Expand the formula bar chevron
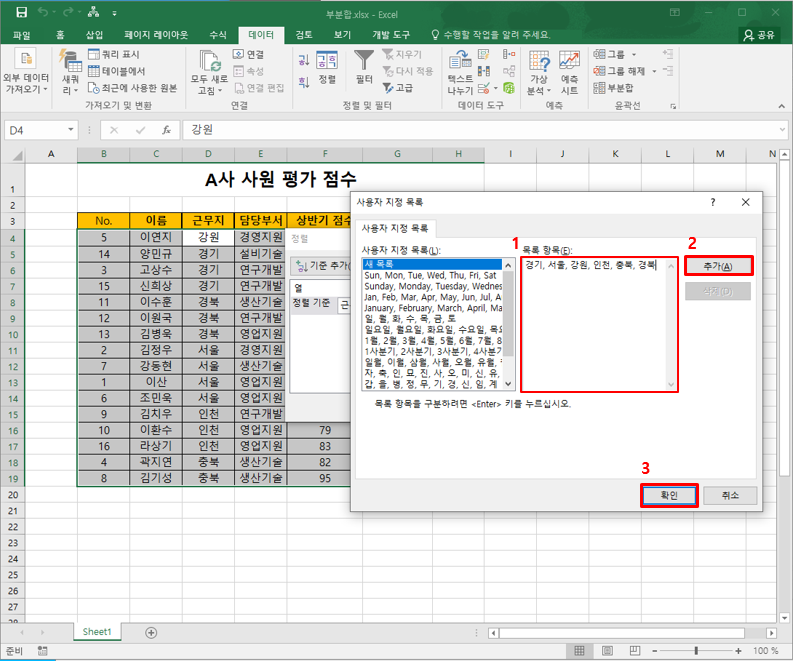This screenshot has width=793, height=661. pyautogui.click(x=782, y=130)
